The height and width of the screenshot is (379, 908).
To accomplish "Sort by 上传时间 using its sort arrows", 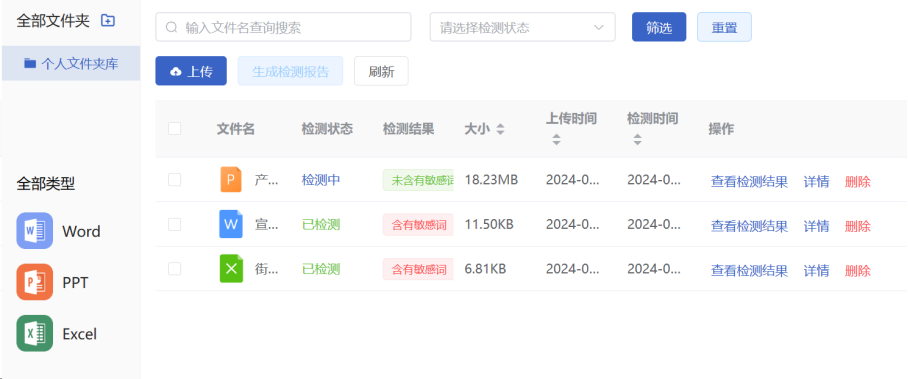I will point(556,140).
